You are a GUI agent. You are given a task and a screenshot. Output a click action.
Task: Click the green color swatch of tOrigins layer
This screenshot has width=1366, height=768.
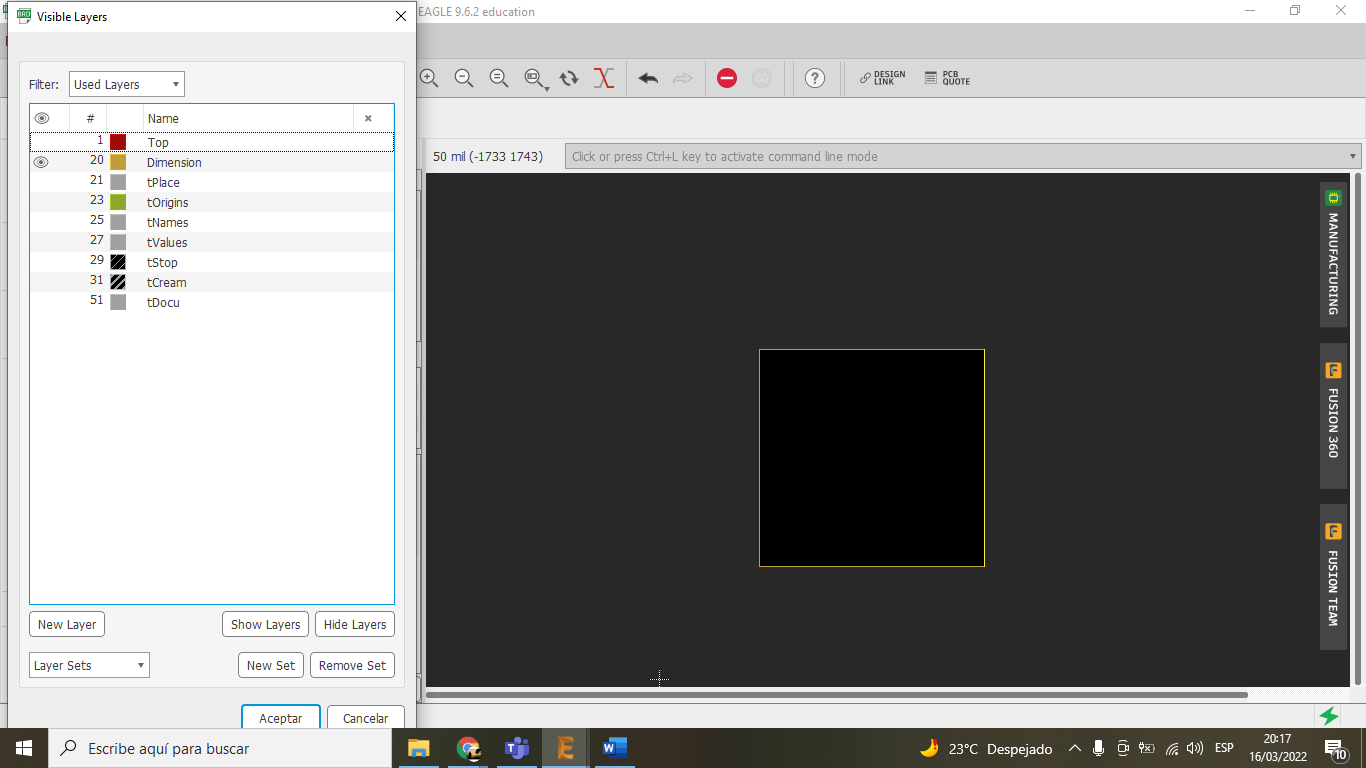(118, 202)
